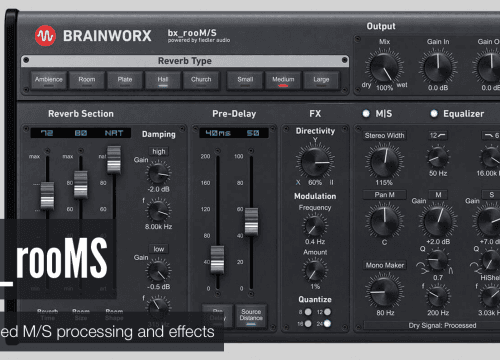Image resolution: width=500 pixels, height=360 pixels.
Task: Choose the Plate reverb type
Action: (x=125, y=80)
